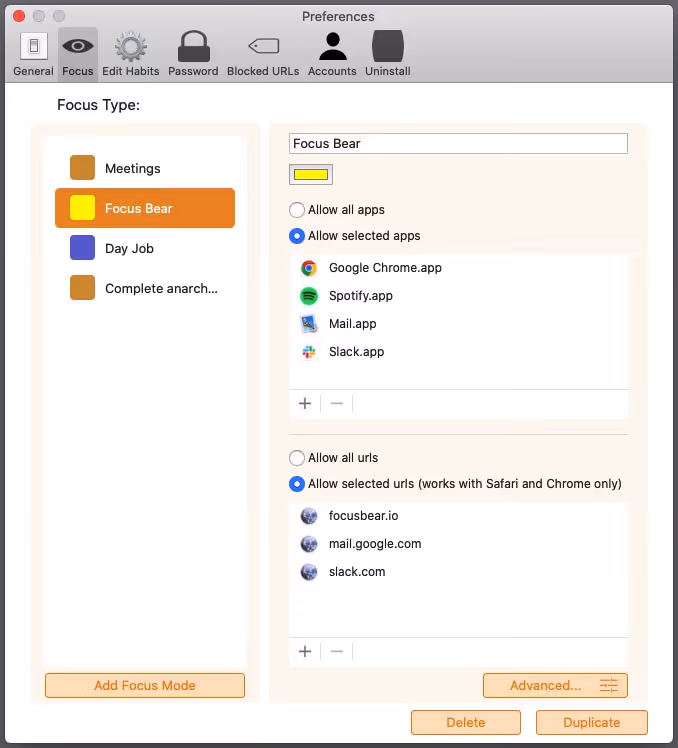This screenshot has height=748, width=678.
Task: Open the Password tab
Action: (193, 54)
